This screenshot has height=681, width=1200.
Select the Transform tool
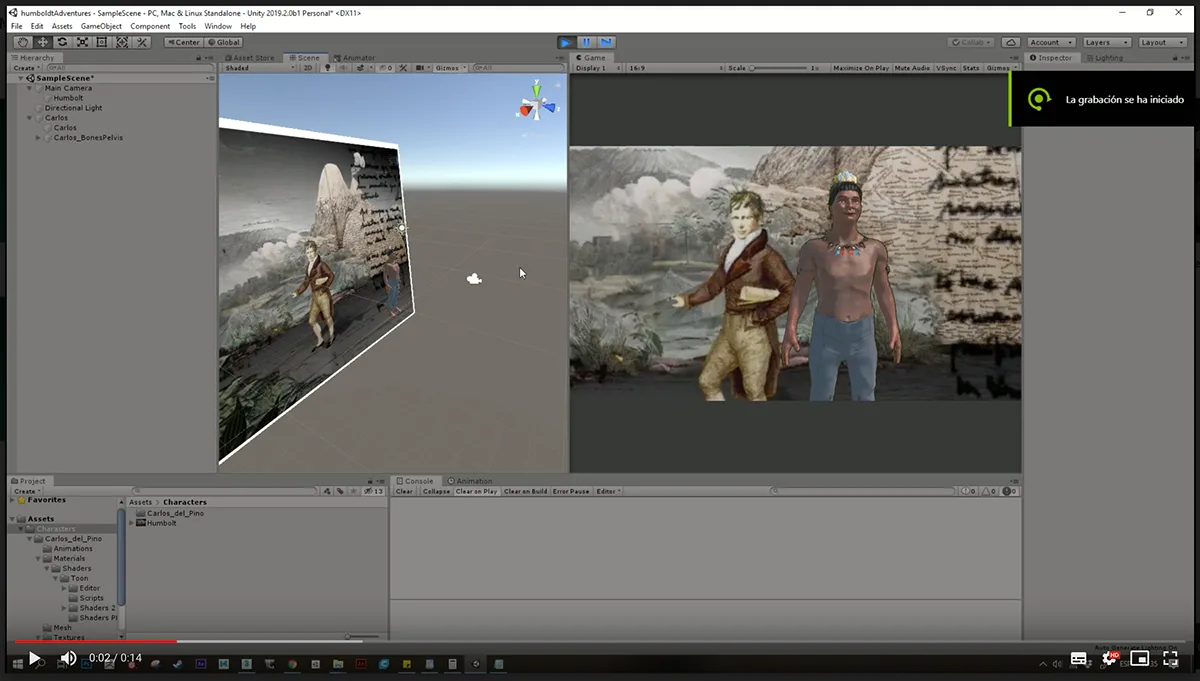(x=121, y=42)
